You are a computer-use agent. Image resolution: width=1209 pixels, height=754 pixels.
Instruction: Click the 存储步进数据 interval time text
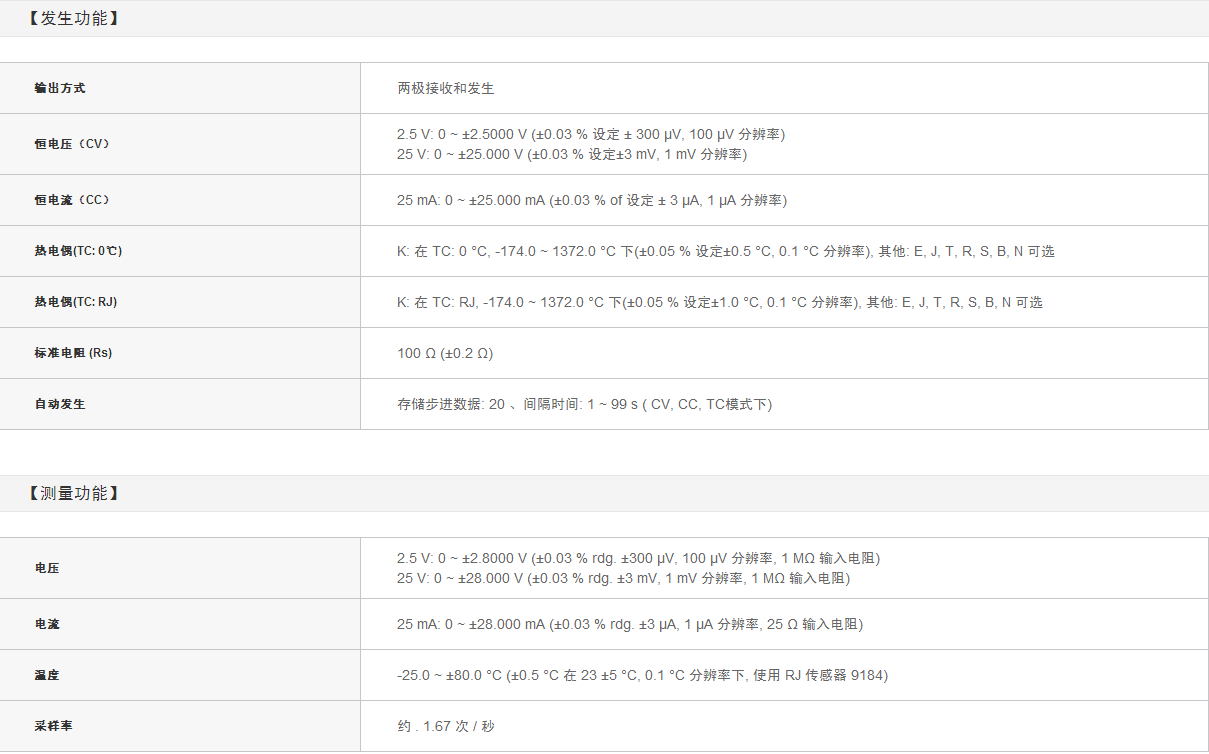[x=584, y=404]
